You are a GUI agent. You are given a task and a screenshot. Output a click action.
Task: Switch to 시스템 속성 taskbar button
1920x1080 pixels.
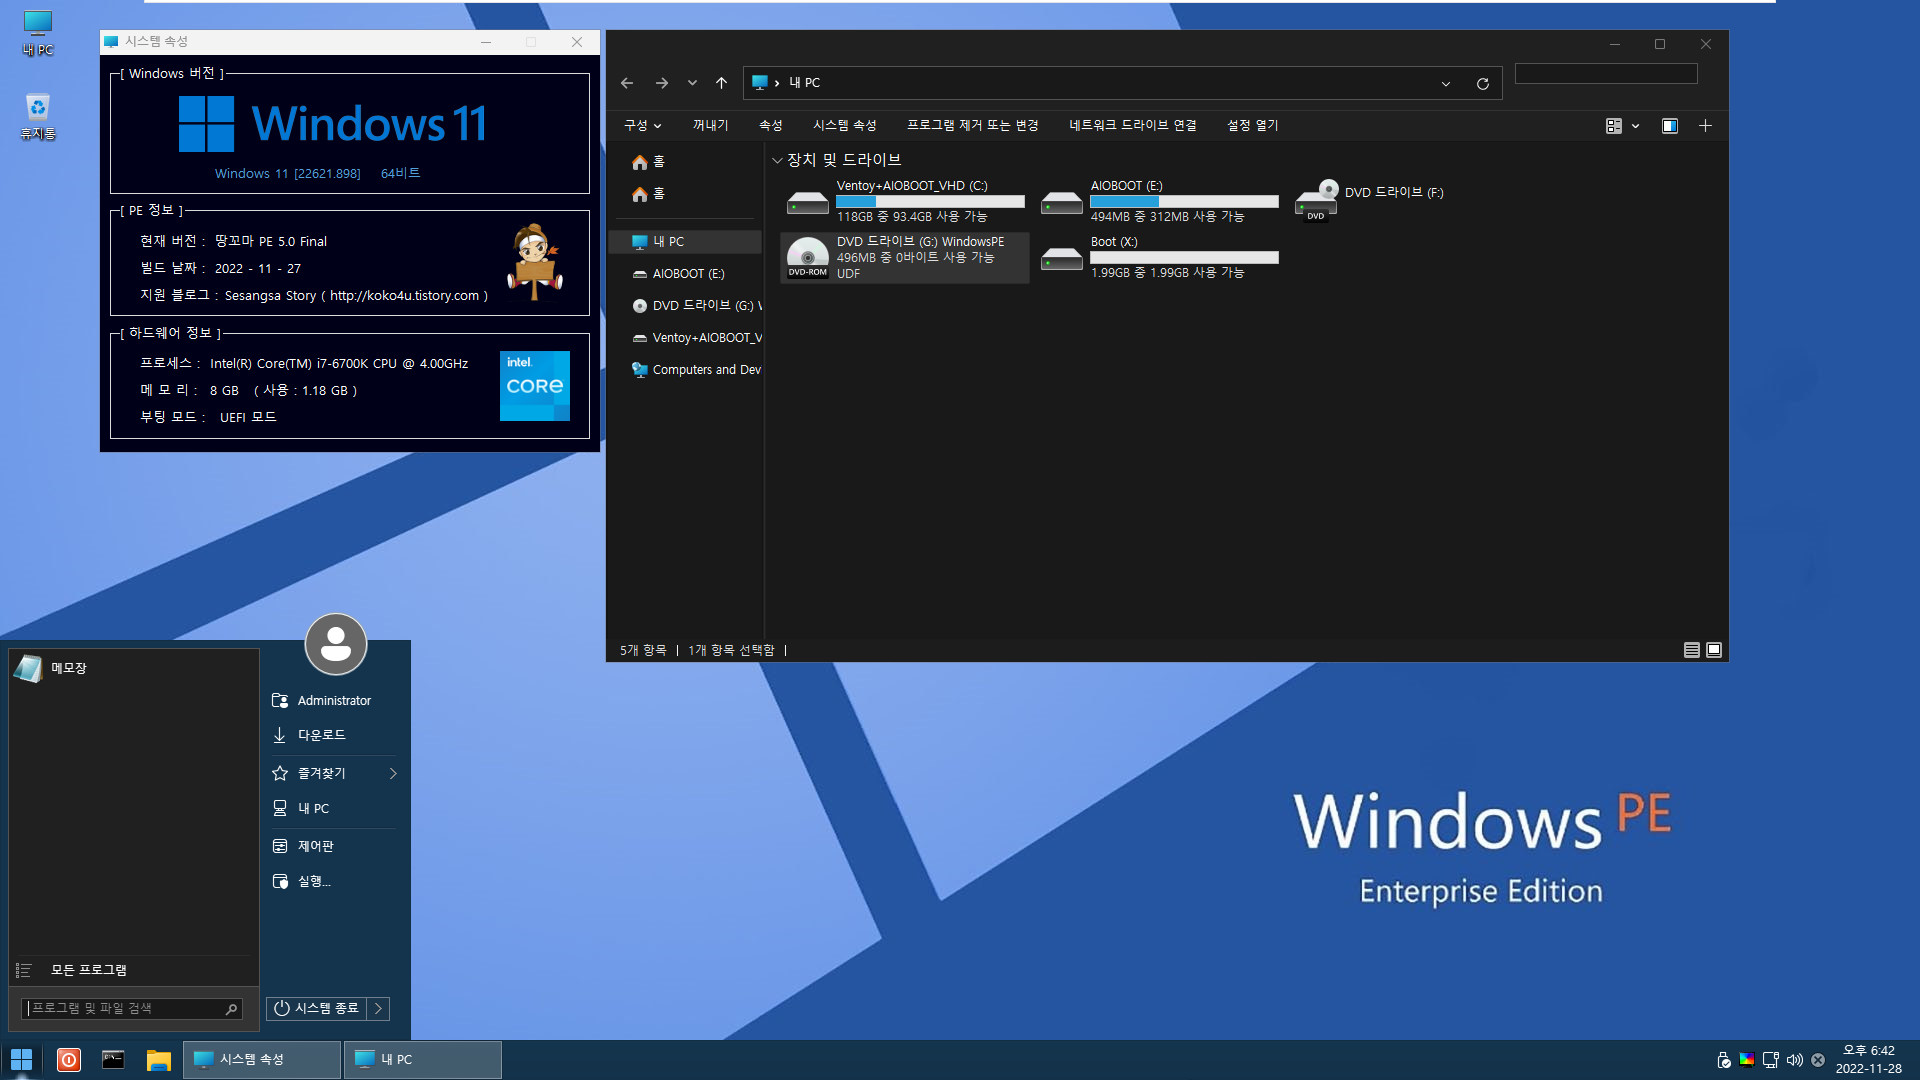[x=262, y=1059]
